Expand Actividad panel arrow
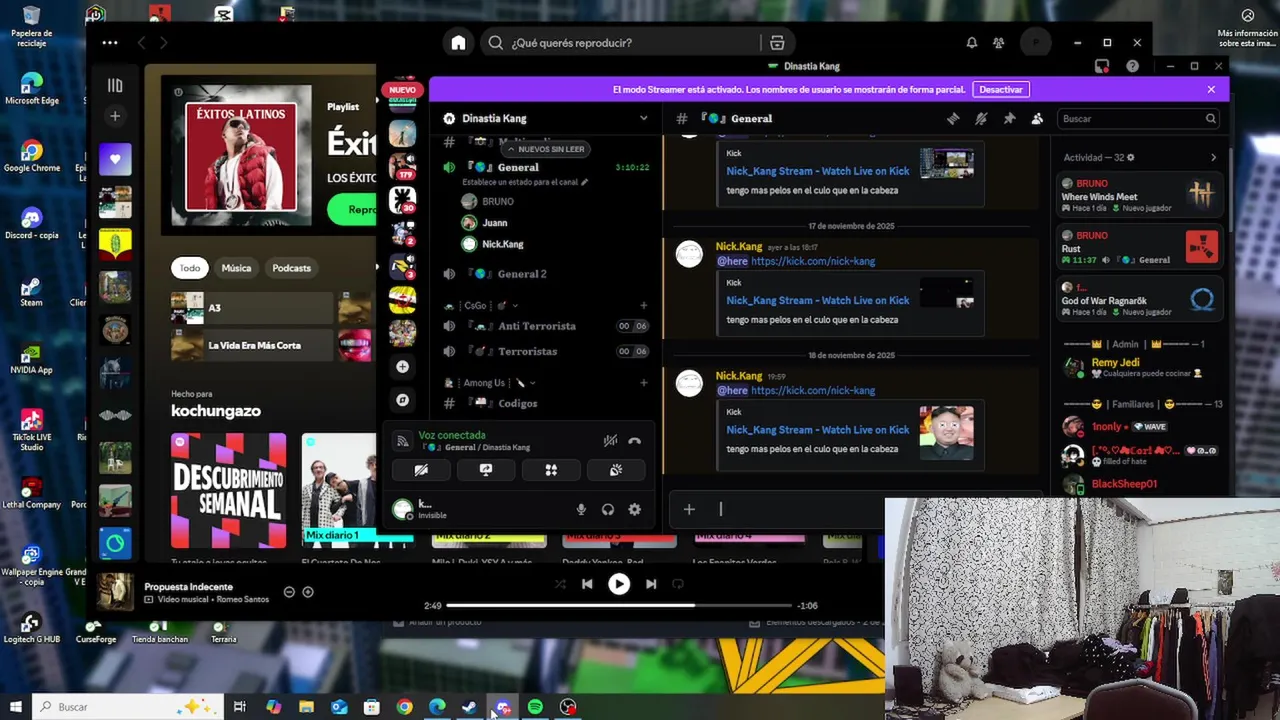1280x720 pixels. (1213, 157)
